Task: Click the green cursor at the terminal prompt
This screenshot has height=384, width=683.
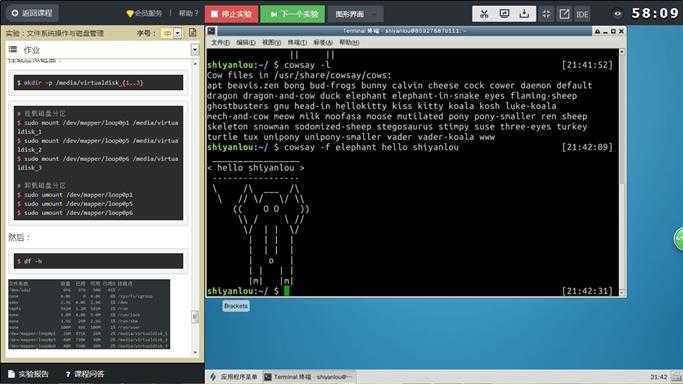Action: click(286, 291)
